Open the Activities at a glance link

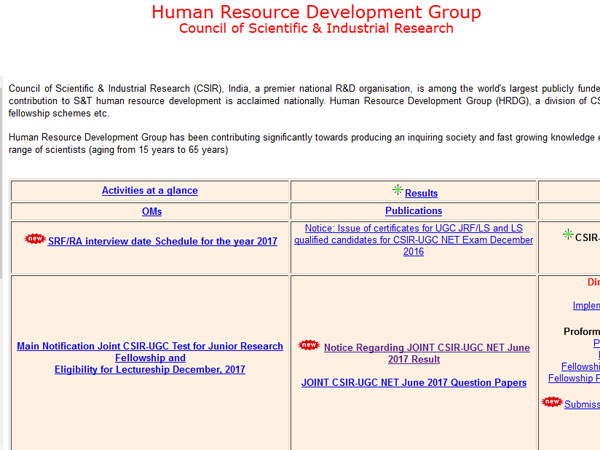(149, 191)
